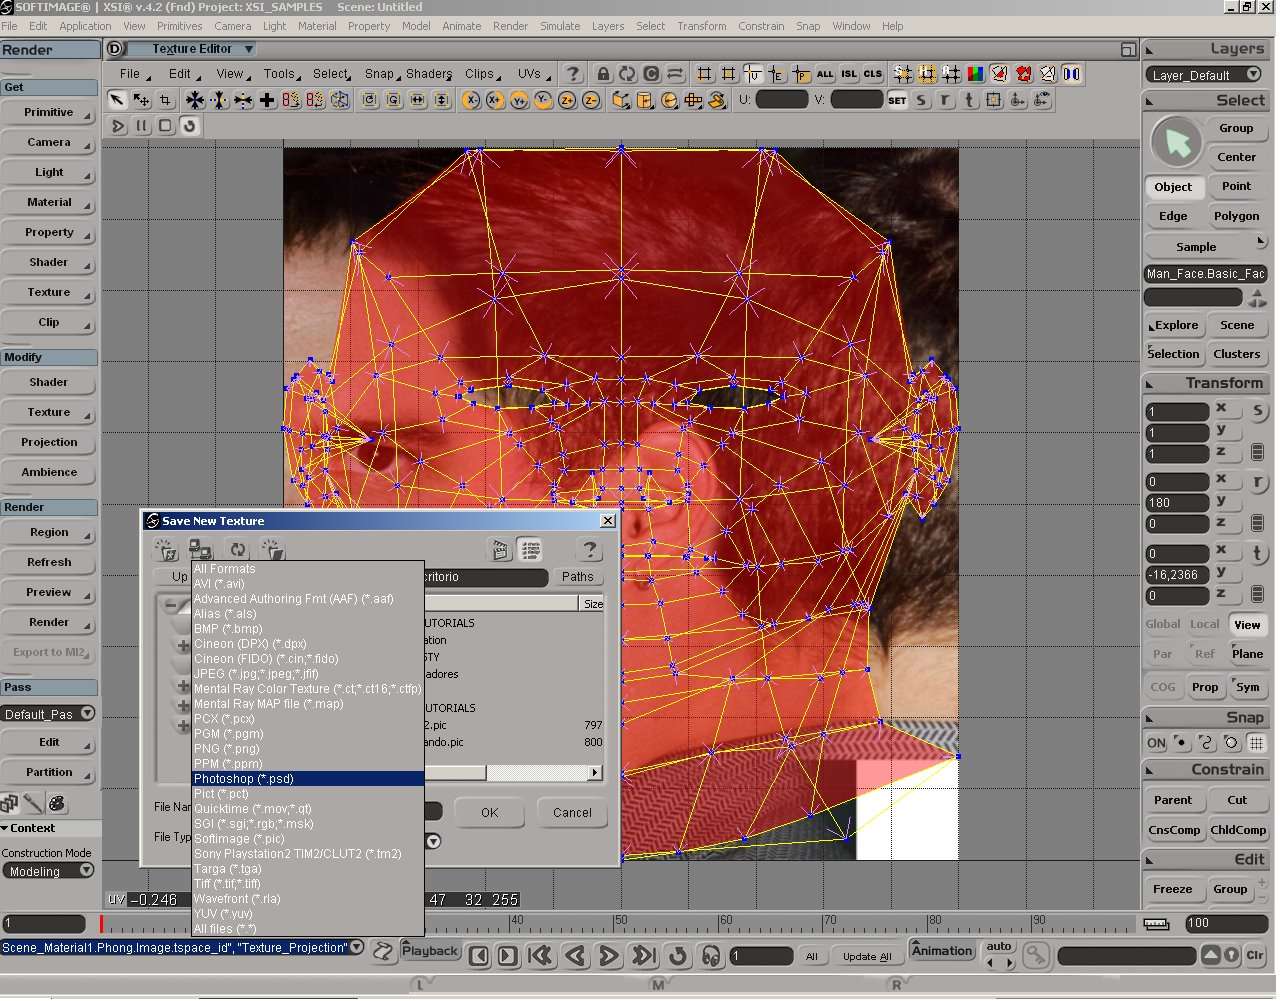Click the ISL island selection icon
1280x1001 pixels.
tap(849, 74)
